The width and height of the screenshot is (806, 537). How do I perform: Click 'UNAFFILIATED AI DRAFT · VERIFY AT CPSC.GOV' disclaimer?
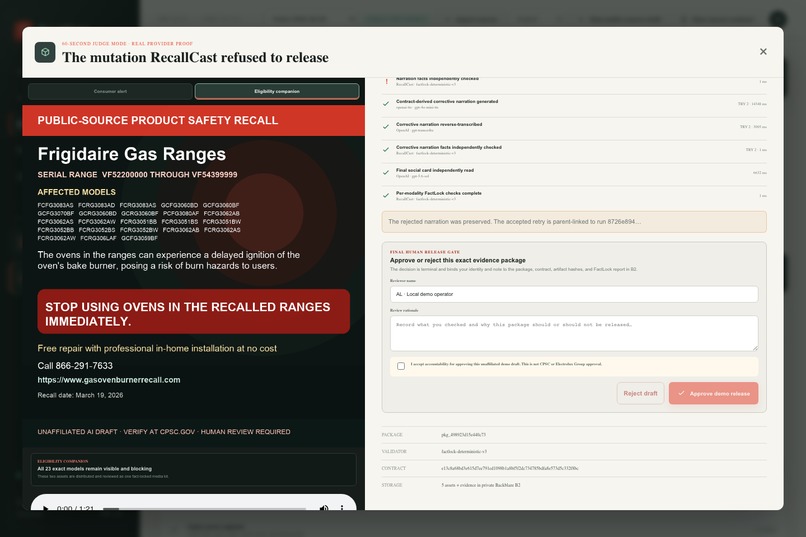(163, 432)
